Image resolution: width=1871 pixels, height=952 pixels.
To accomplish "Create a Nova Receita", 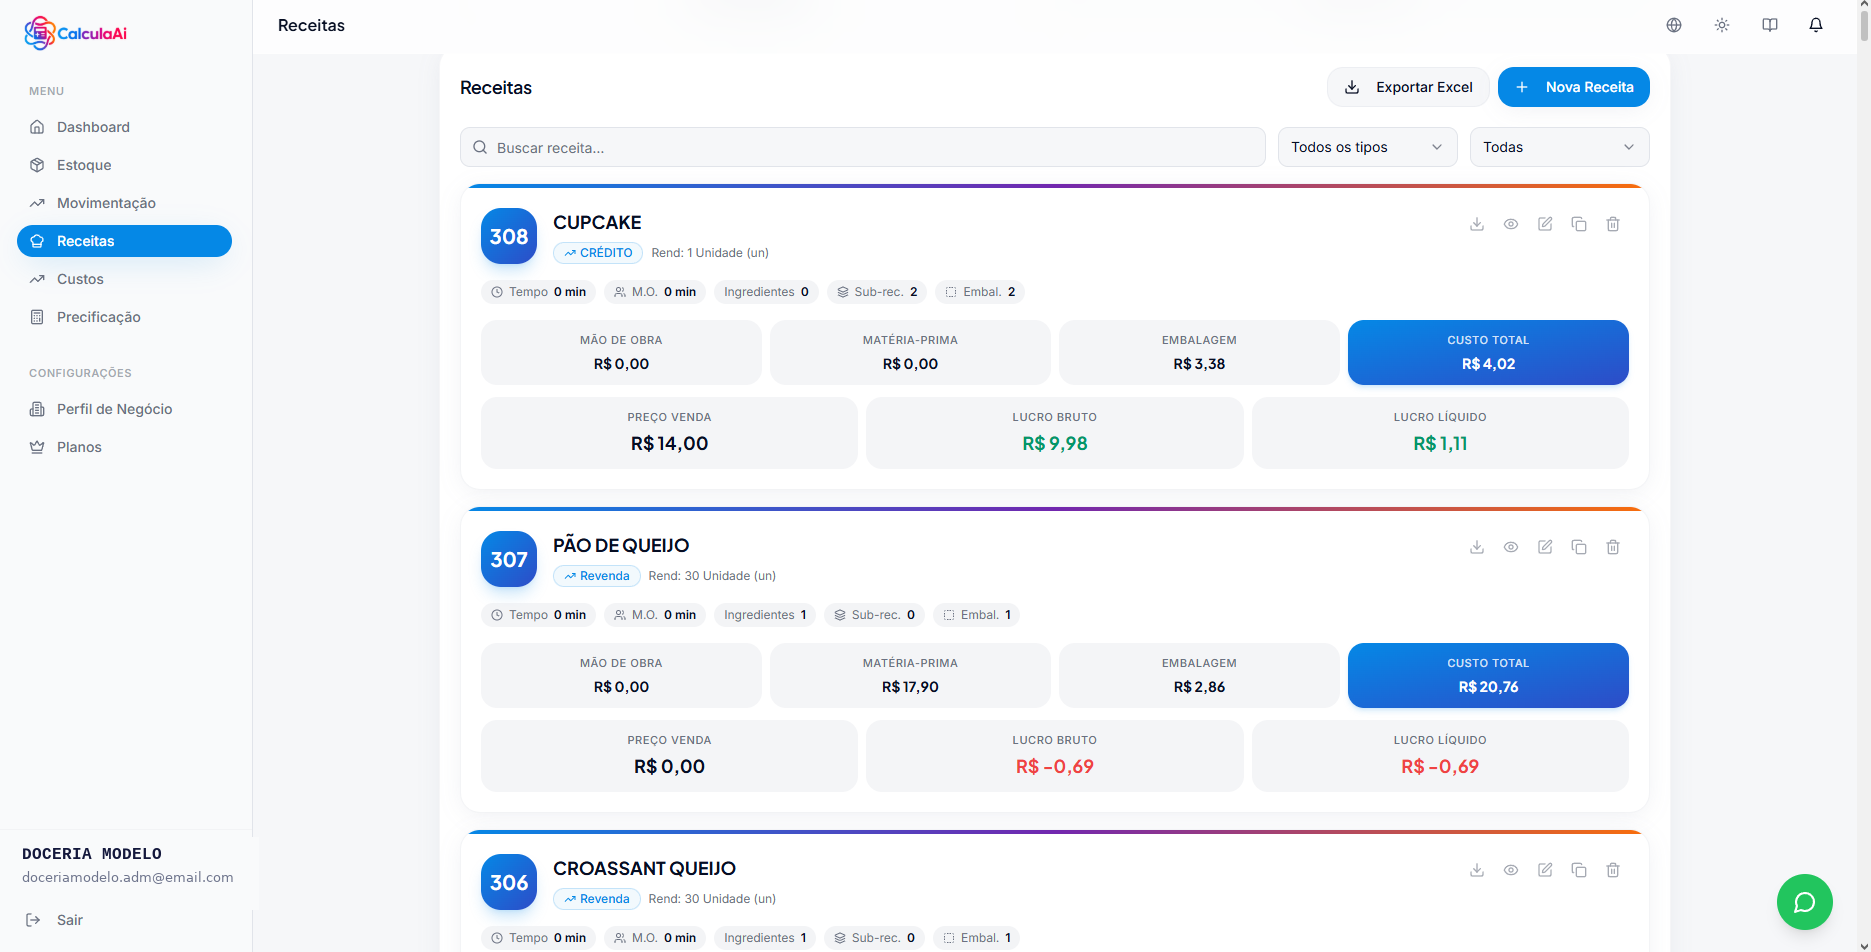I will [x=1574, y=87].
